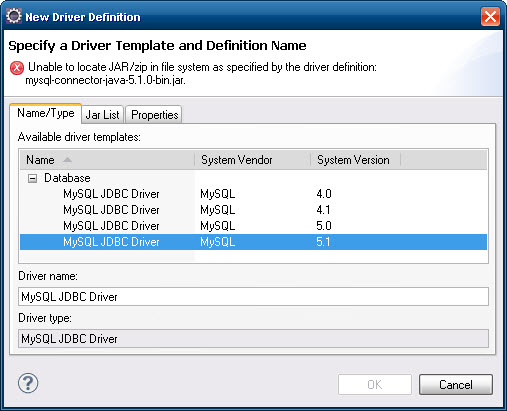Cancel the driver definition dialog
The image size is (507, 411).
(x=456, y=385)
